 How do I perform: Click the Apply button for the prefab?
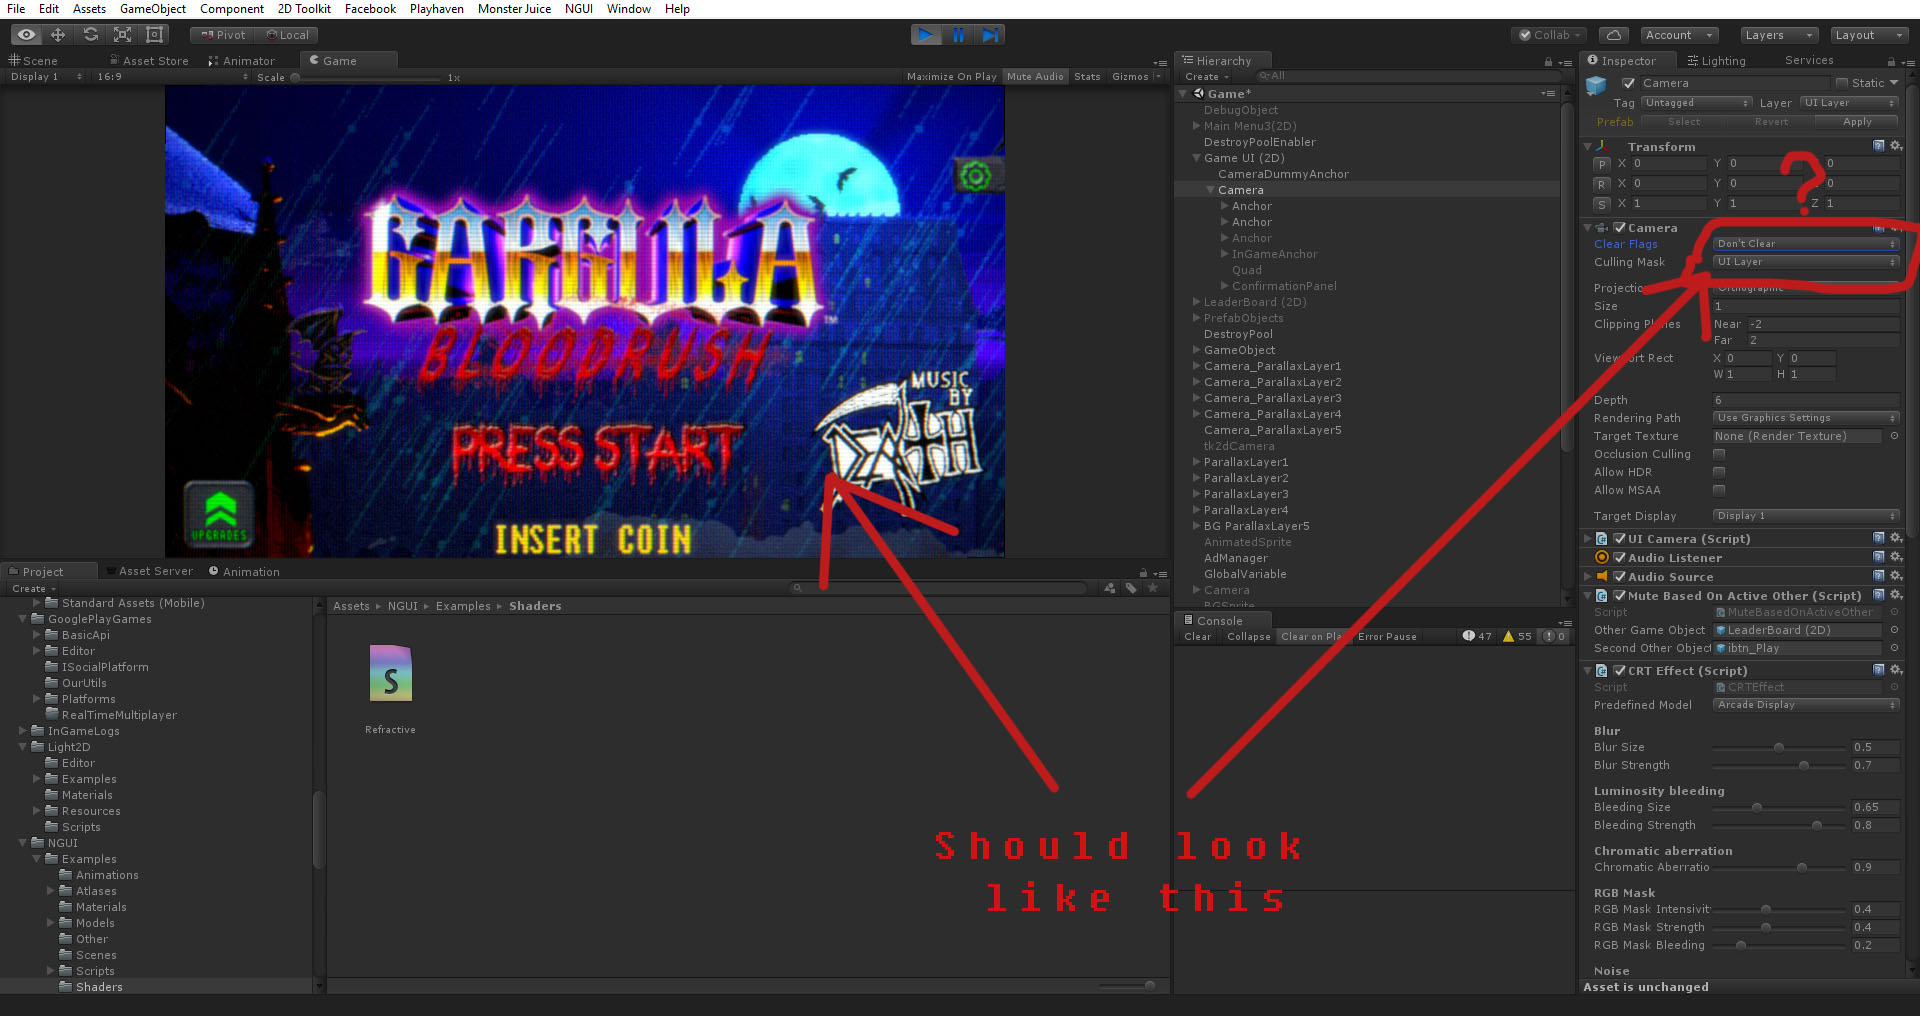coord(1856,121)
